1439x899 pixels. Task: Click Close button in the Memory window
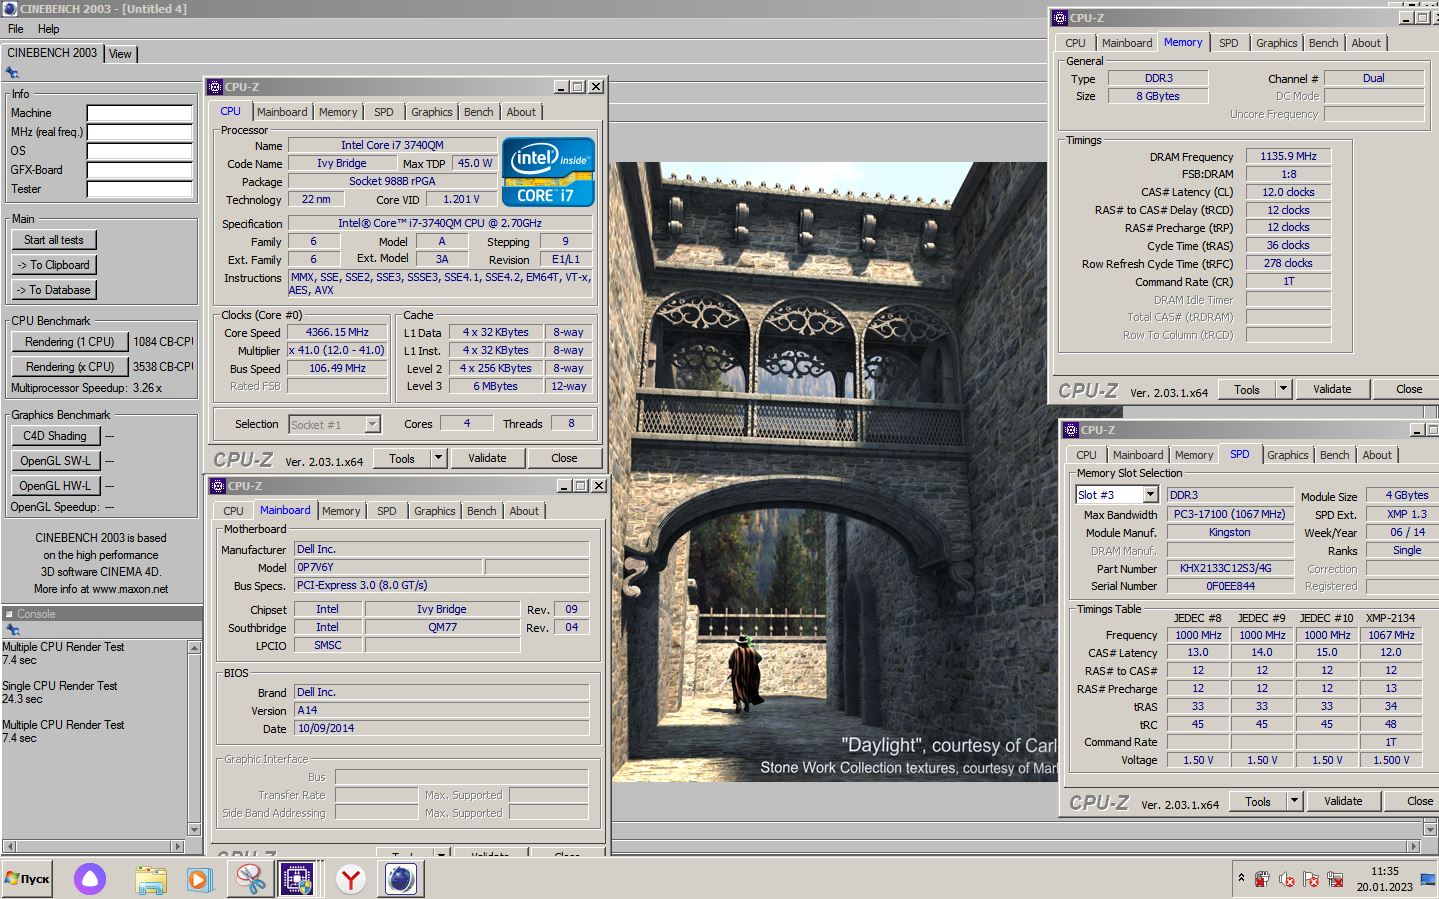pyautogui.click(x=1409, y=389)
